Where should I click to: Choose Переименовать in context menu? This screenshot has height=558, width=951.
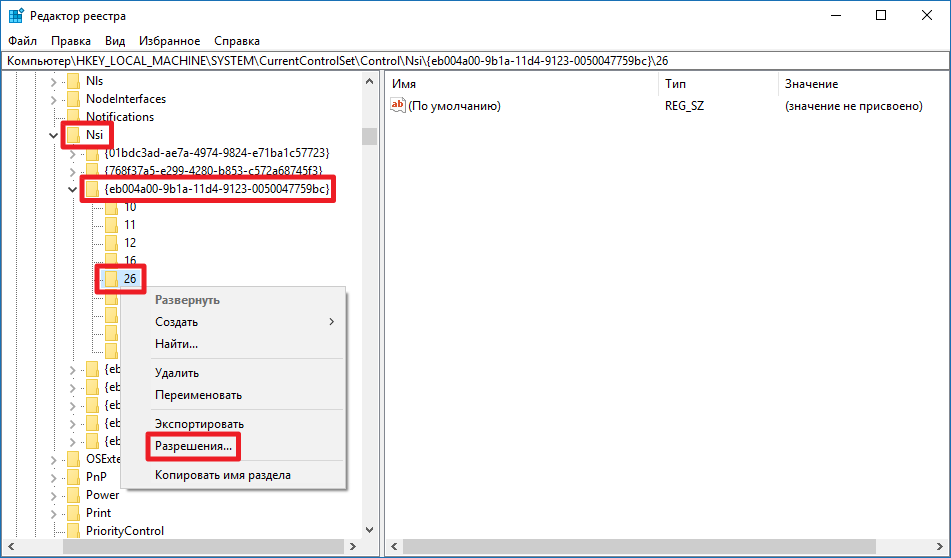pos(198,395)
